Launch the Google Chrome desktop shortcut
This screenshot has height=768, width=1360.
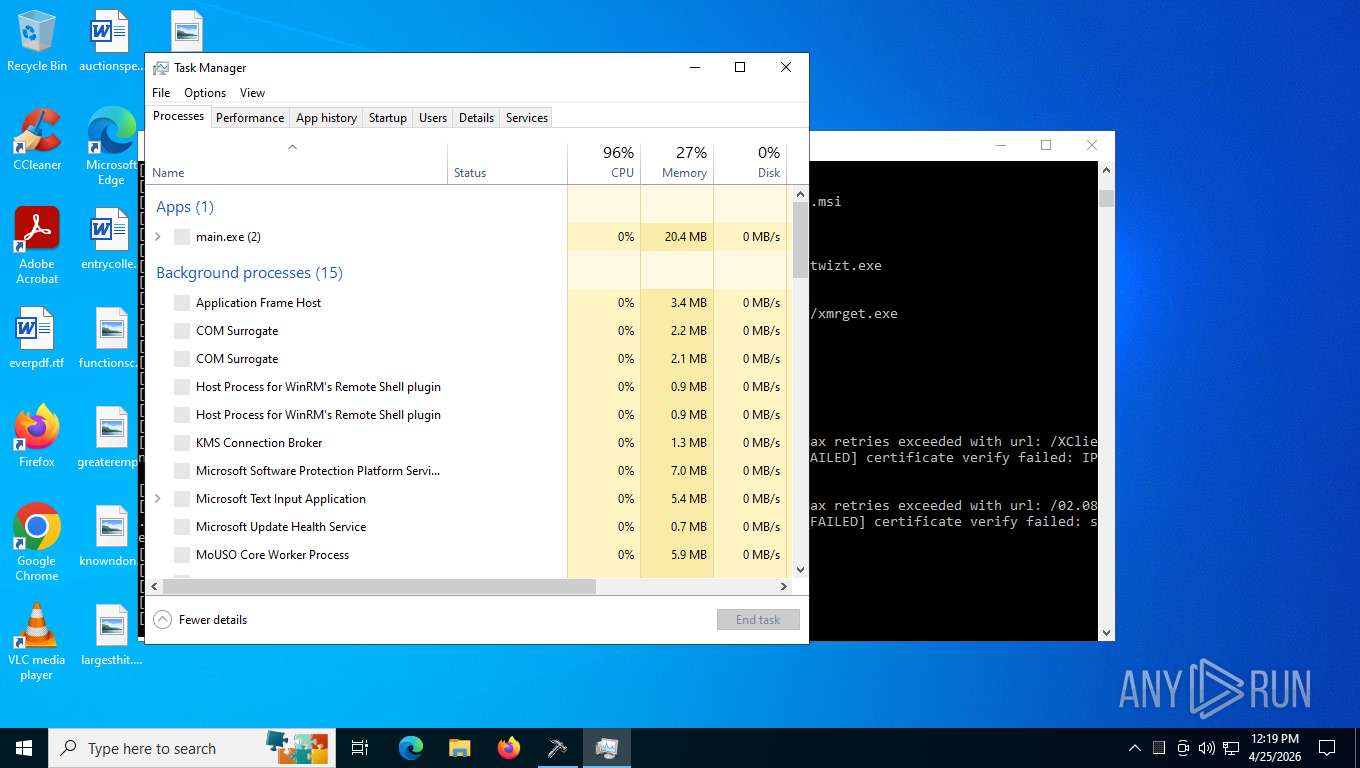coord(37,542)
